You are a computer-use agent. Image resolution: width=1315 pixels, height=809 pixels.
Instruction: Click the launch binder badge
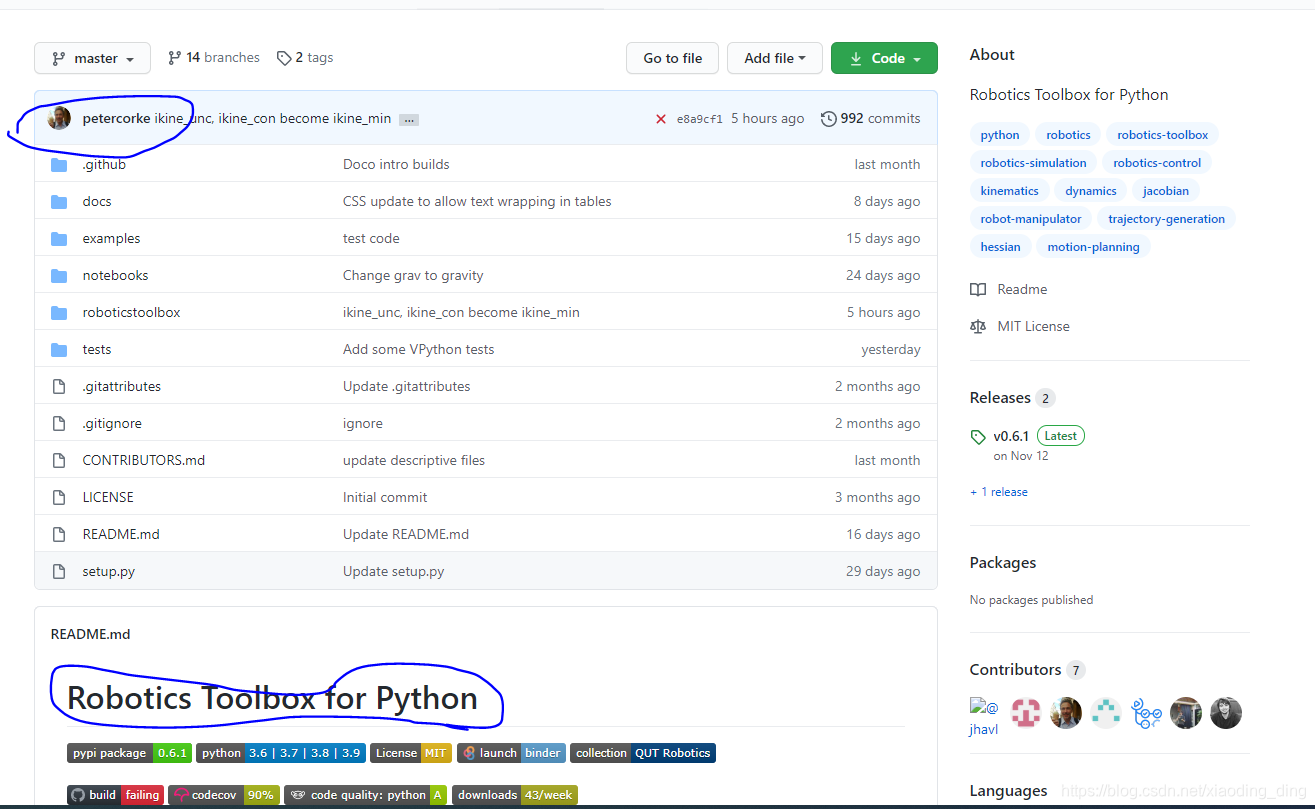[x=511, y=753]
